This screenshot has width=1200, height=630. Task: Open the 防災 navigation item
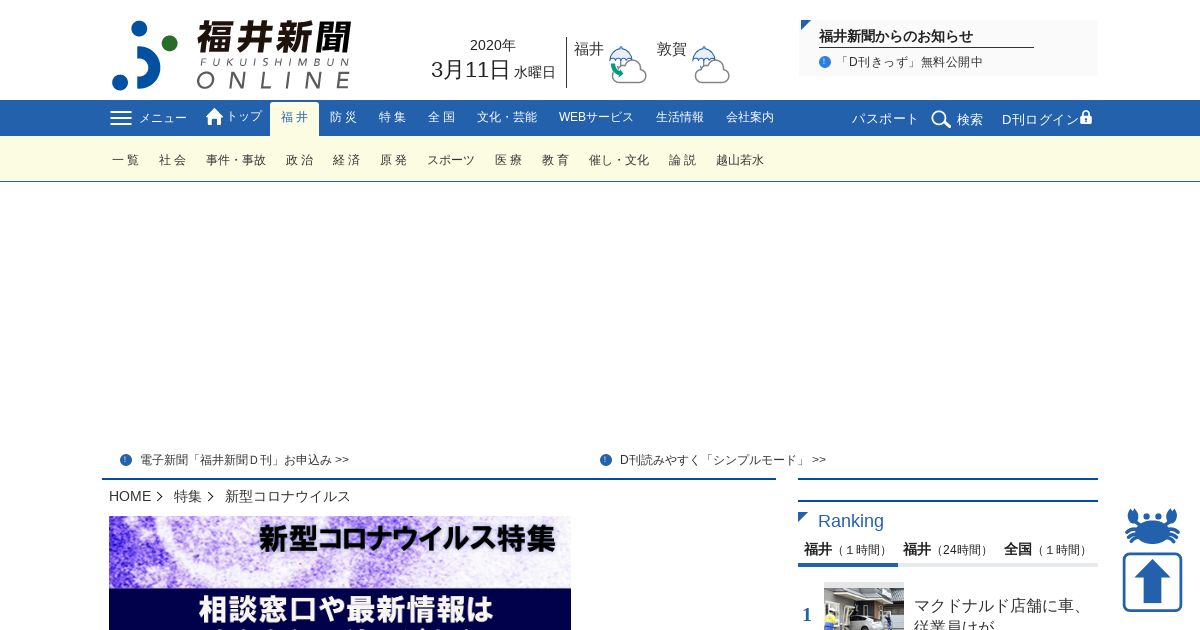tap(343, 117)
